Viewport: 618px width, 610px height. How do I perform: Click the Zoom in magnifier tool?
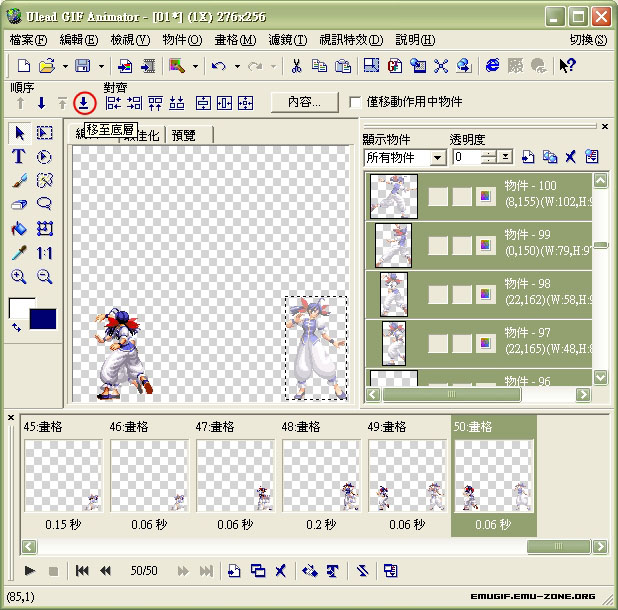click(19, 277)
